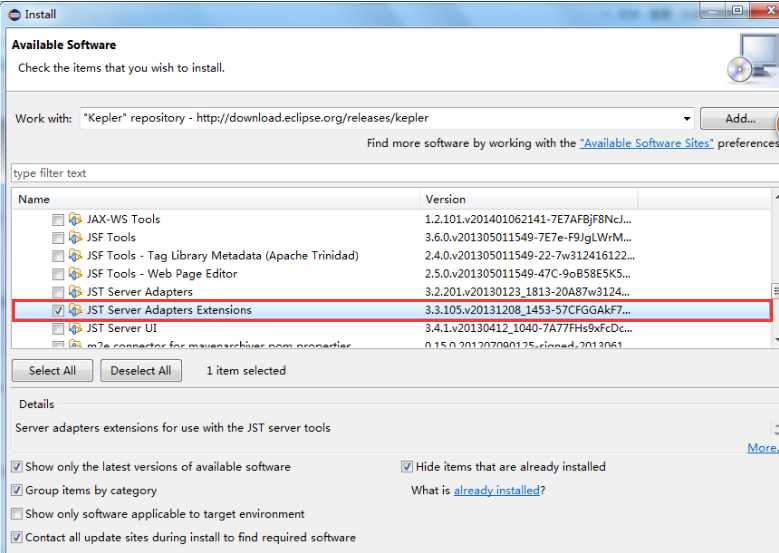Check JSF Tools - Tag Library Metadata checkbox
This screenshot has width=779, height=553.
[x=58, y=256]
